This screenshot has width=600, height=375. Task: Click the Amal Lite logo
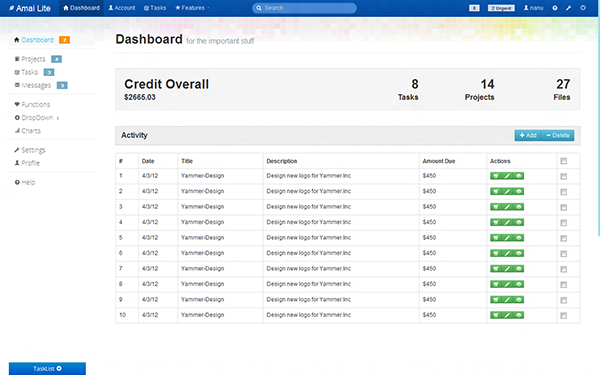point(30,8)
